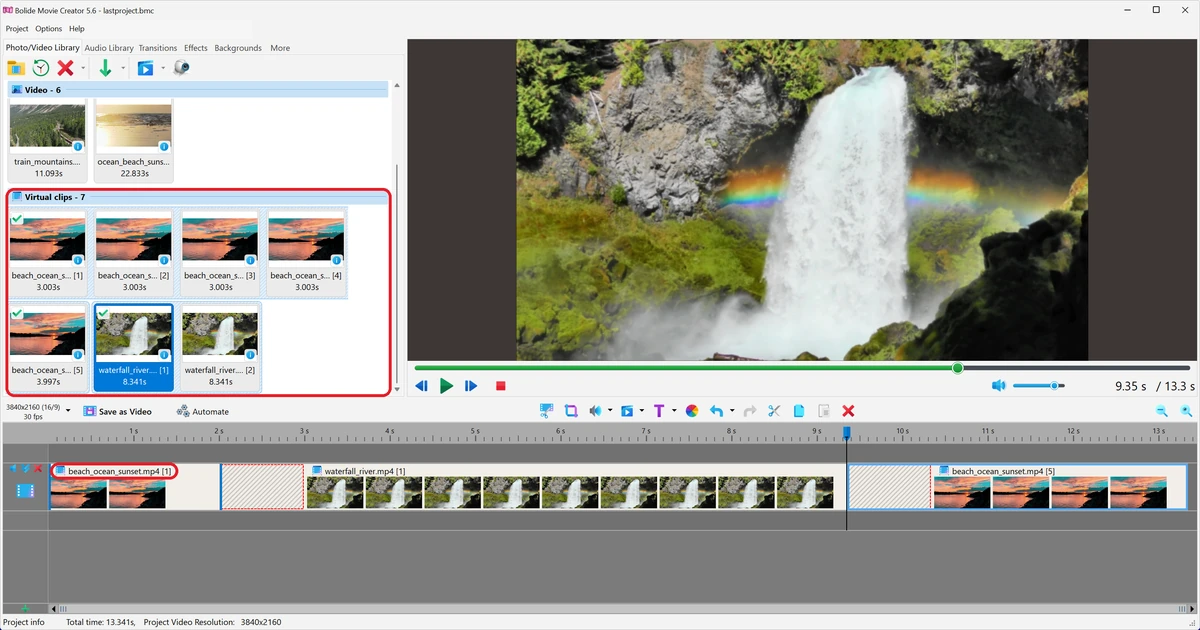Image resolution: width=1200 pixels, height=630 pixels.
Task: Click the preview seek bar handle
Action: pyautogui.click(x=957, y=368)
